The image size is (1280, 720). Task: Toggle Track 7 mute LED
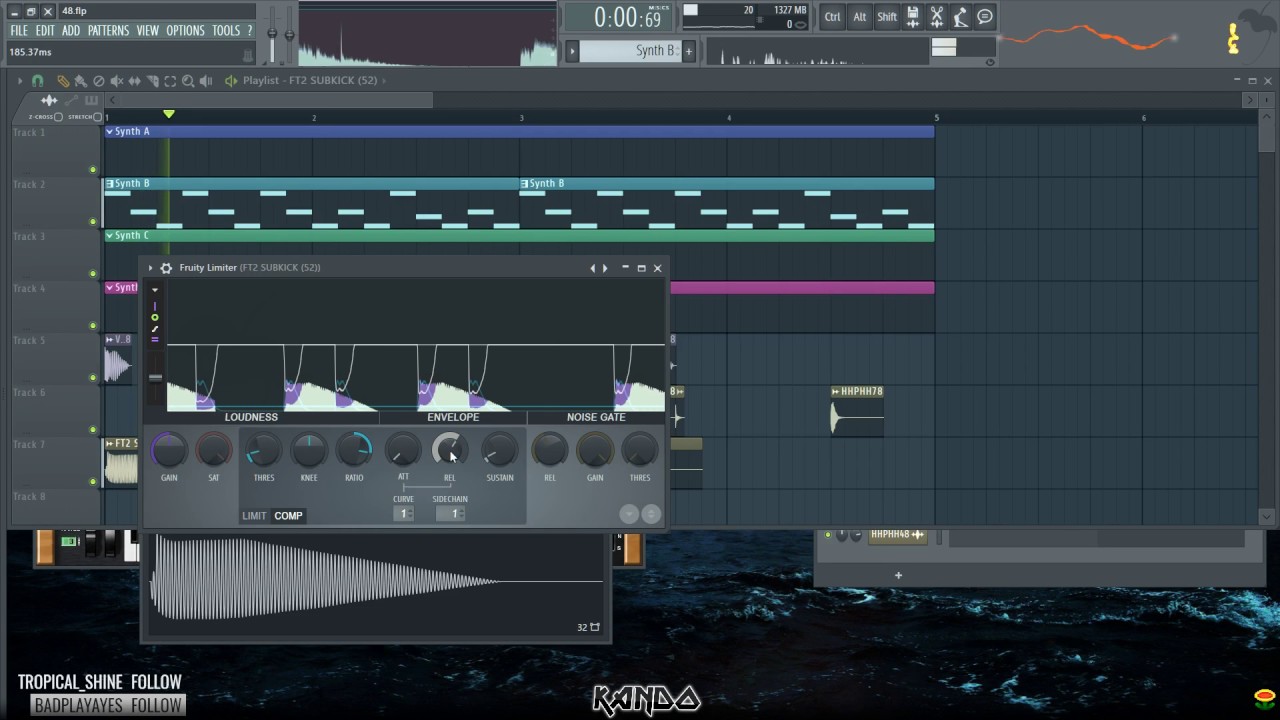tap(93, 482)
